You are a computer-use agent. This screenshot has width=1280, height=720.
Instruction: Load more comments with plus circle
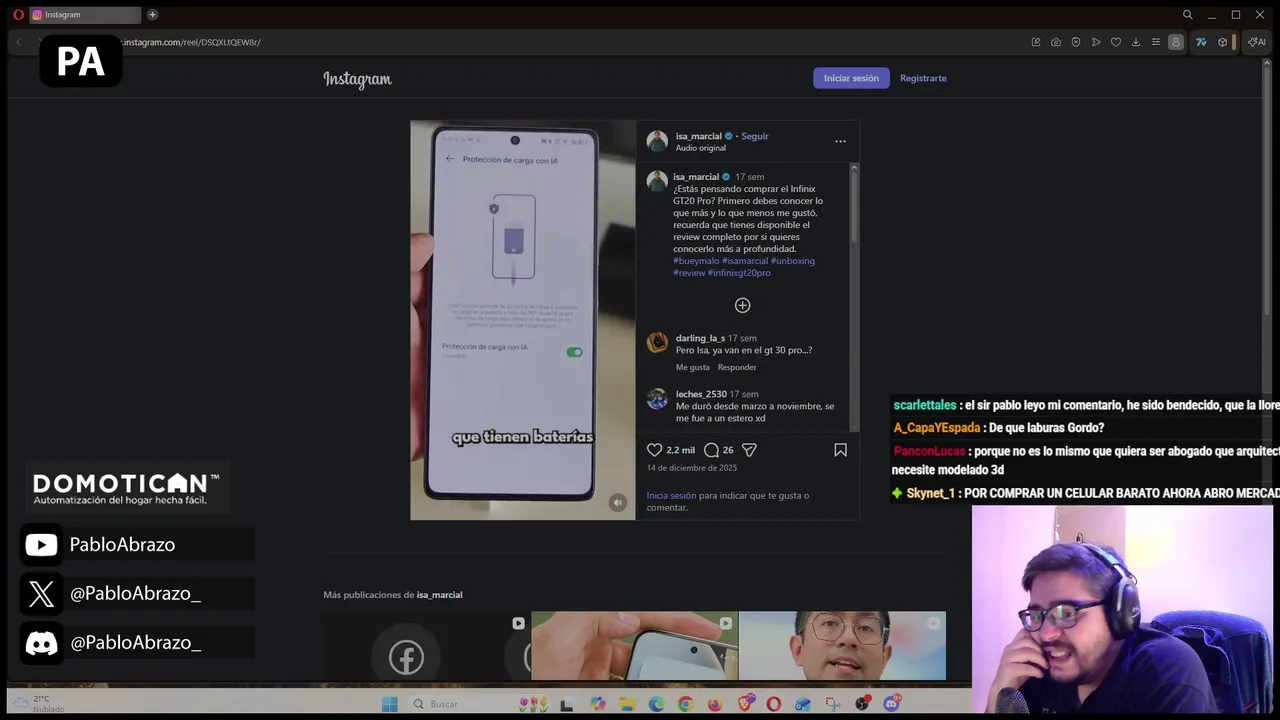(742, 305)
